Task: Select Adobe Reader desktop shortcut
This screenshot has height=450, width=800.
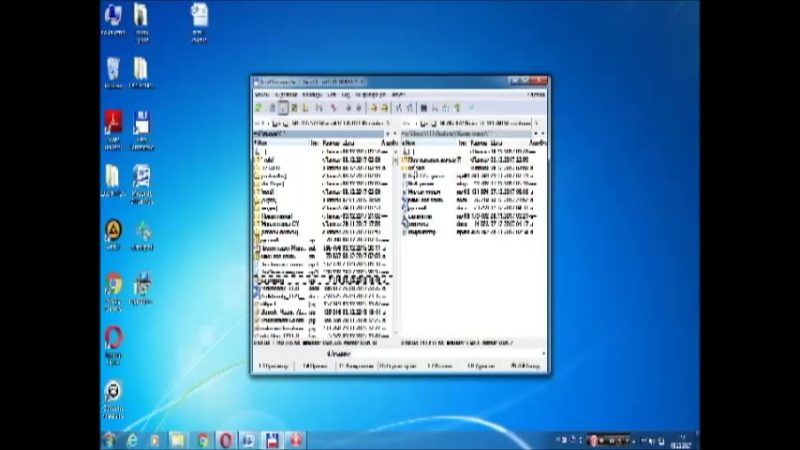Action: [113, 129]
